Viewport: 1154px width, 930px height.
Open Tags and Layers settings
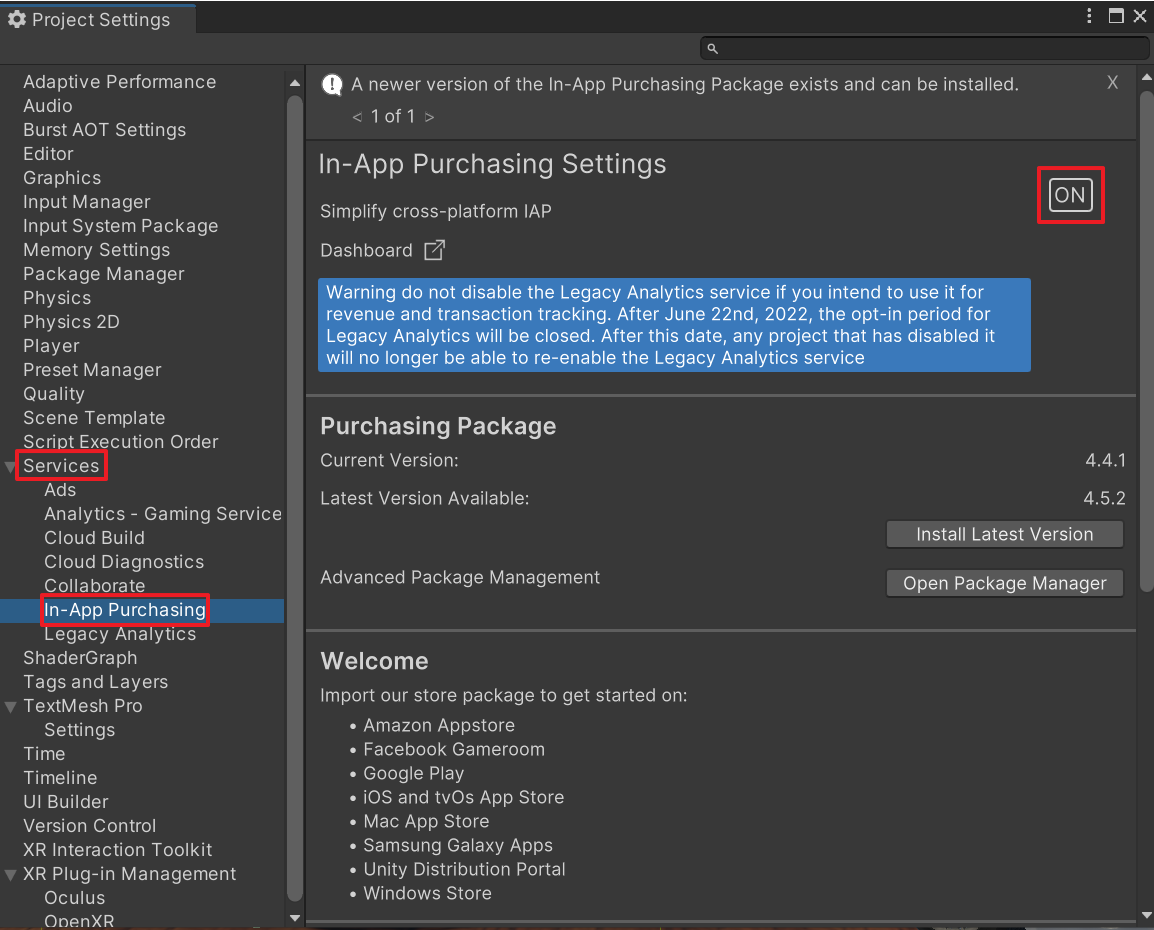point(96,682)
